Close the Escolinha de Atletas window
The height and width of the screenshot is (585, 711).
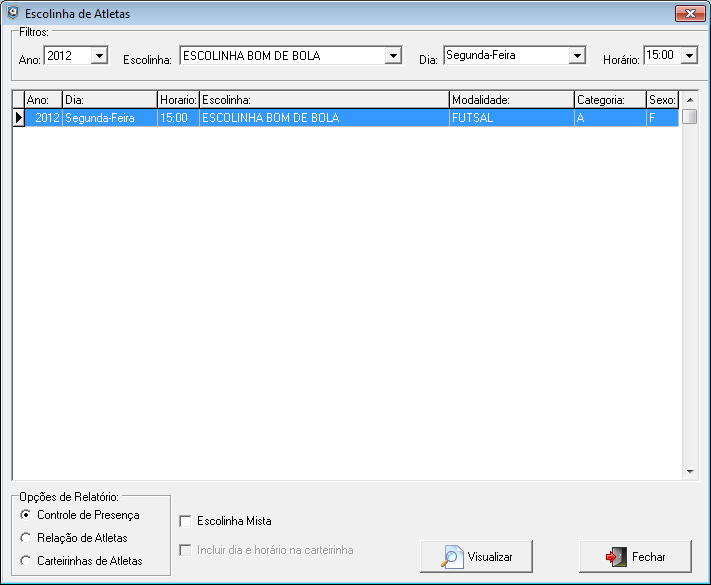[690, 14]
